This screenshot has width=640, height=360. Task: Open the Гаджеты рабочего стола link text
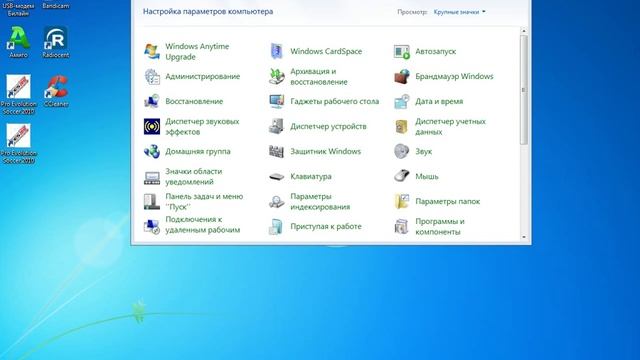click(335, 101)
